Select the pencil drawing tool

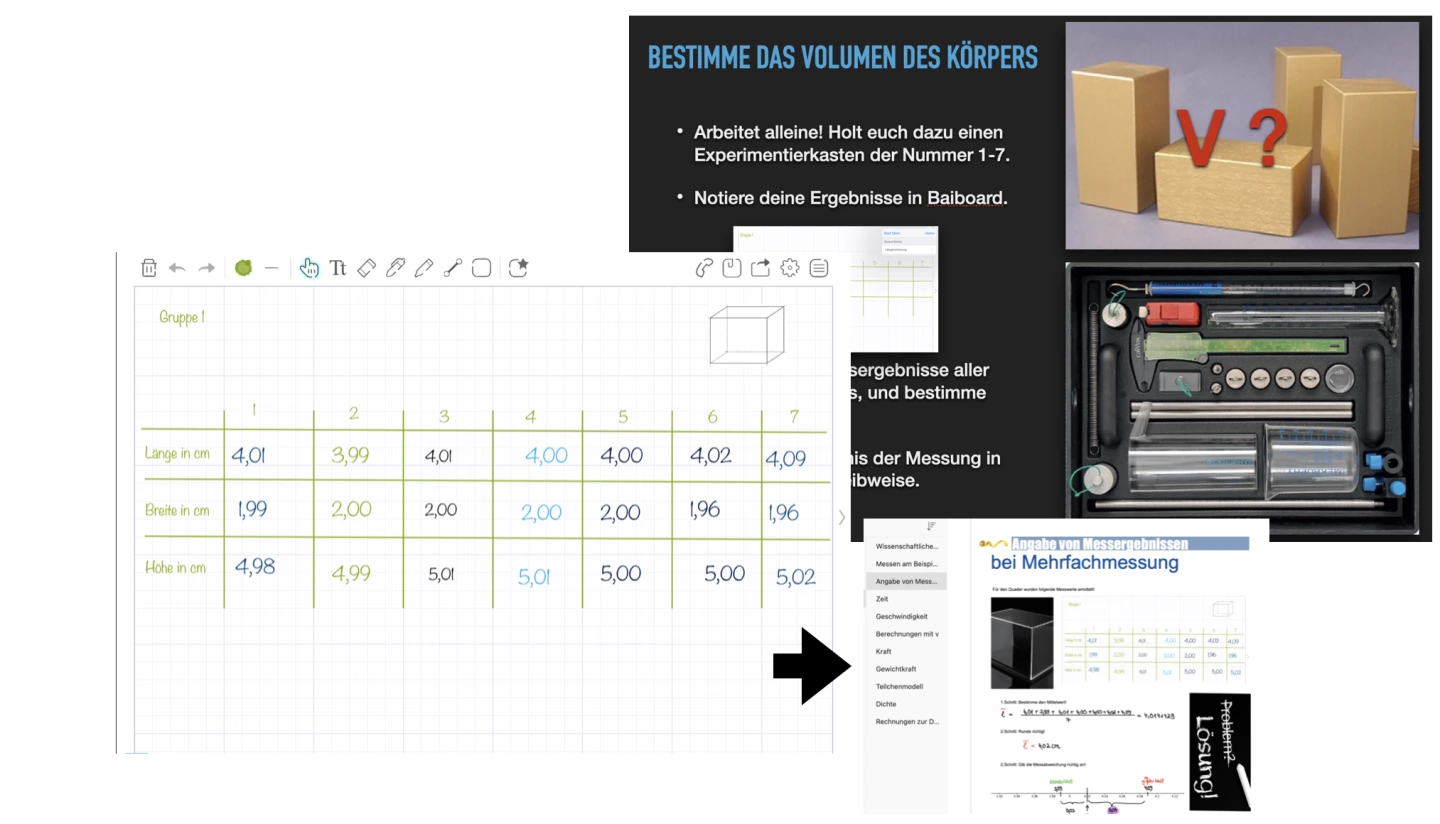[424, 267]
